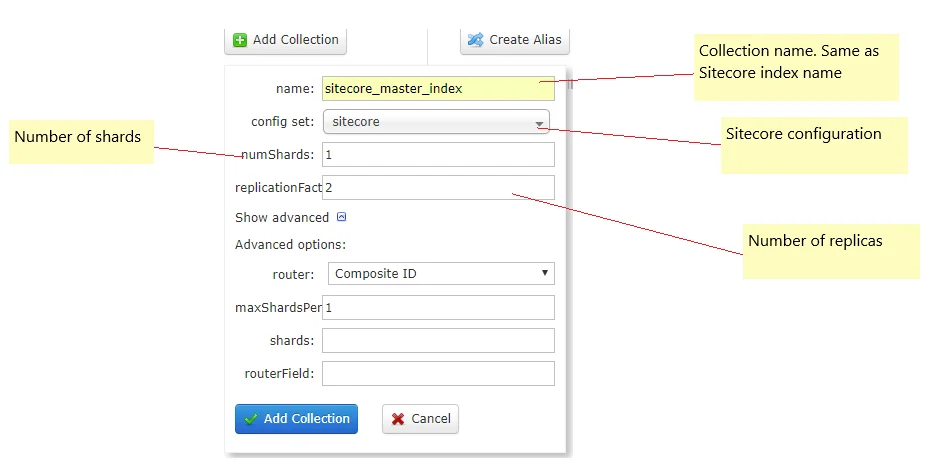The height and width of the screenshot is (476, 927).
Task: Click the green plus icon on Add Collection
Action: tap(240, 40)
